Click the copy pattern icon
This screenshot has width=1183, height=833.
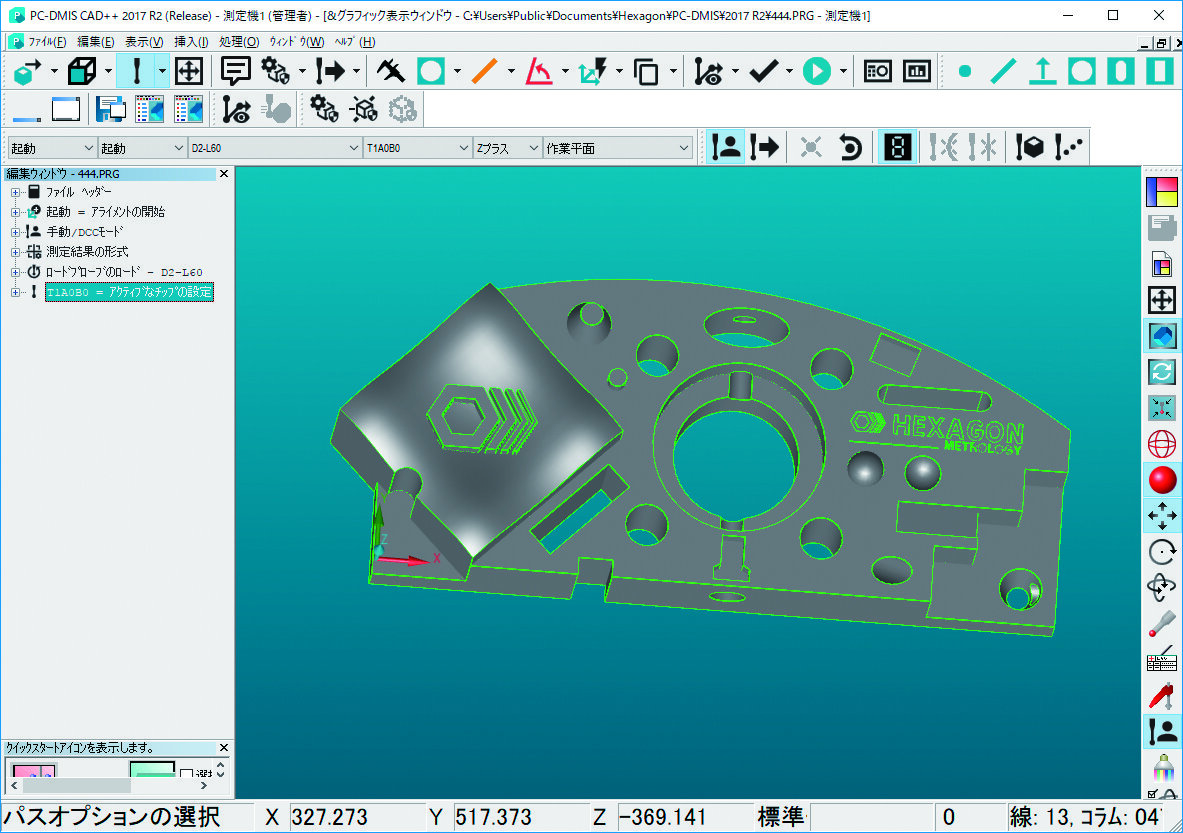tap(646, 72)
